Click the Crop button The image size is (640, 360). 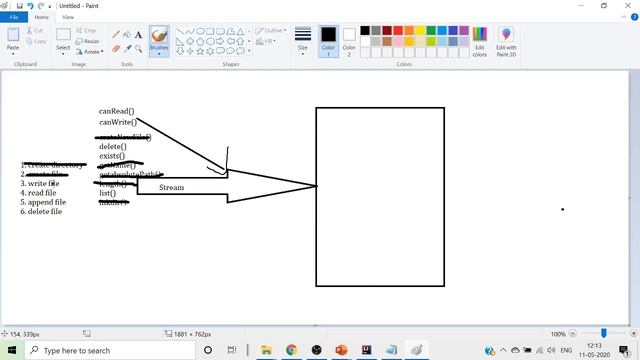pos(86,31)
